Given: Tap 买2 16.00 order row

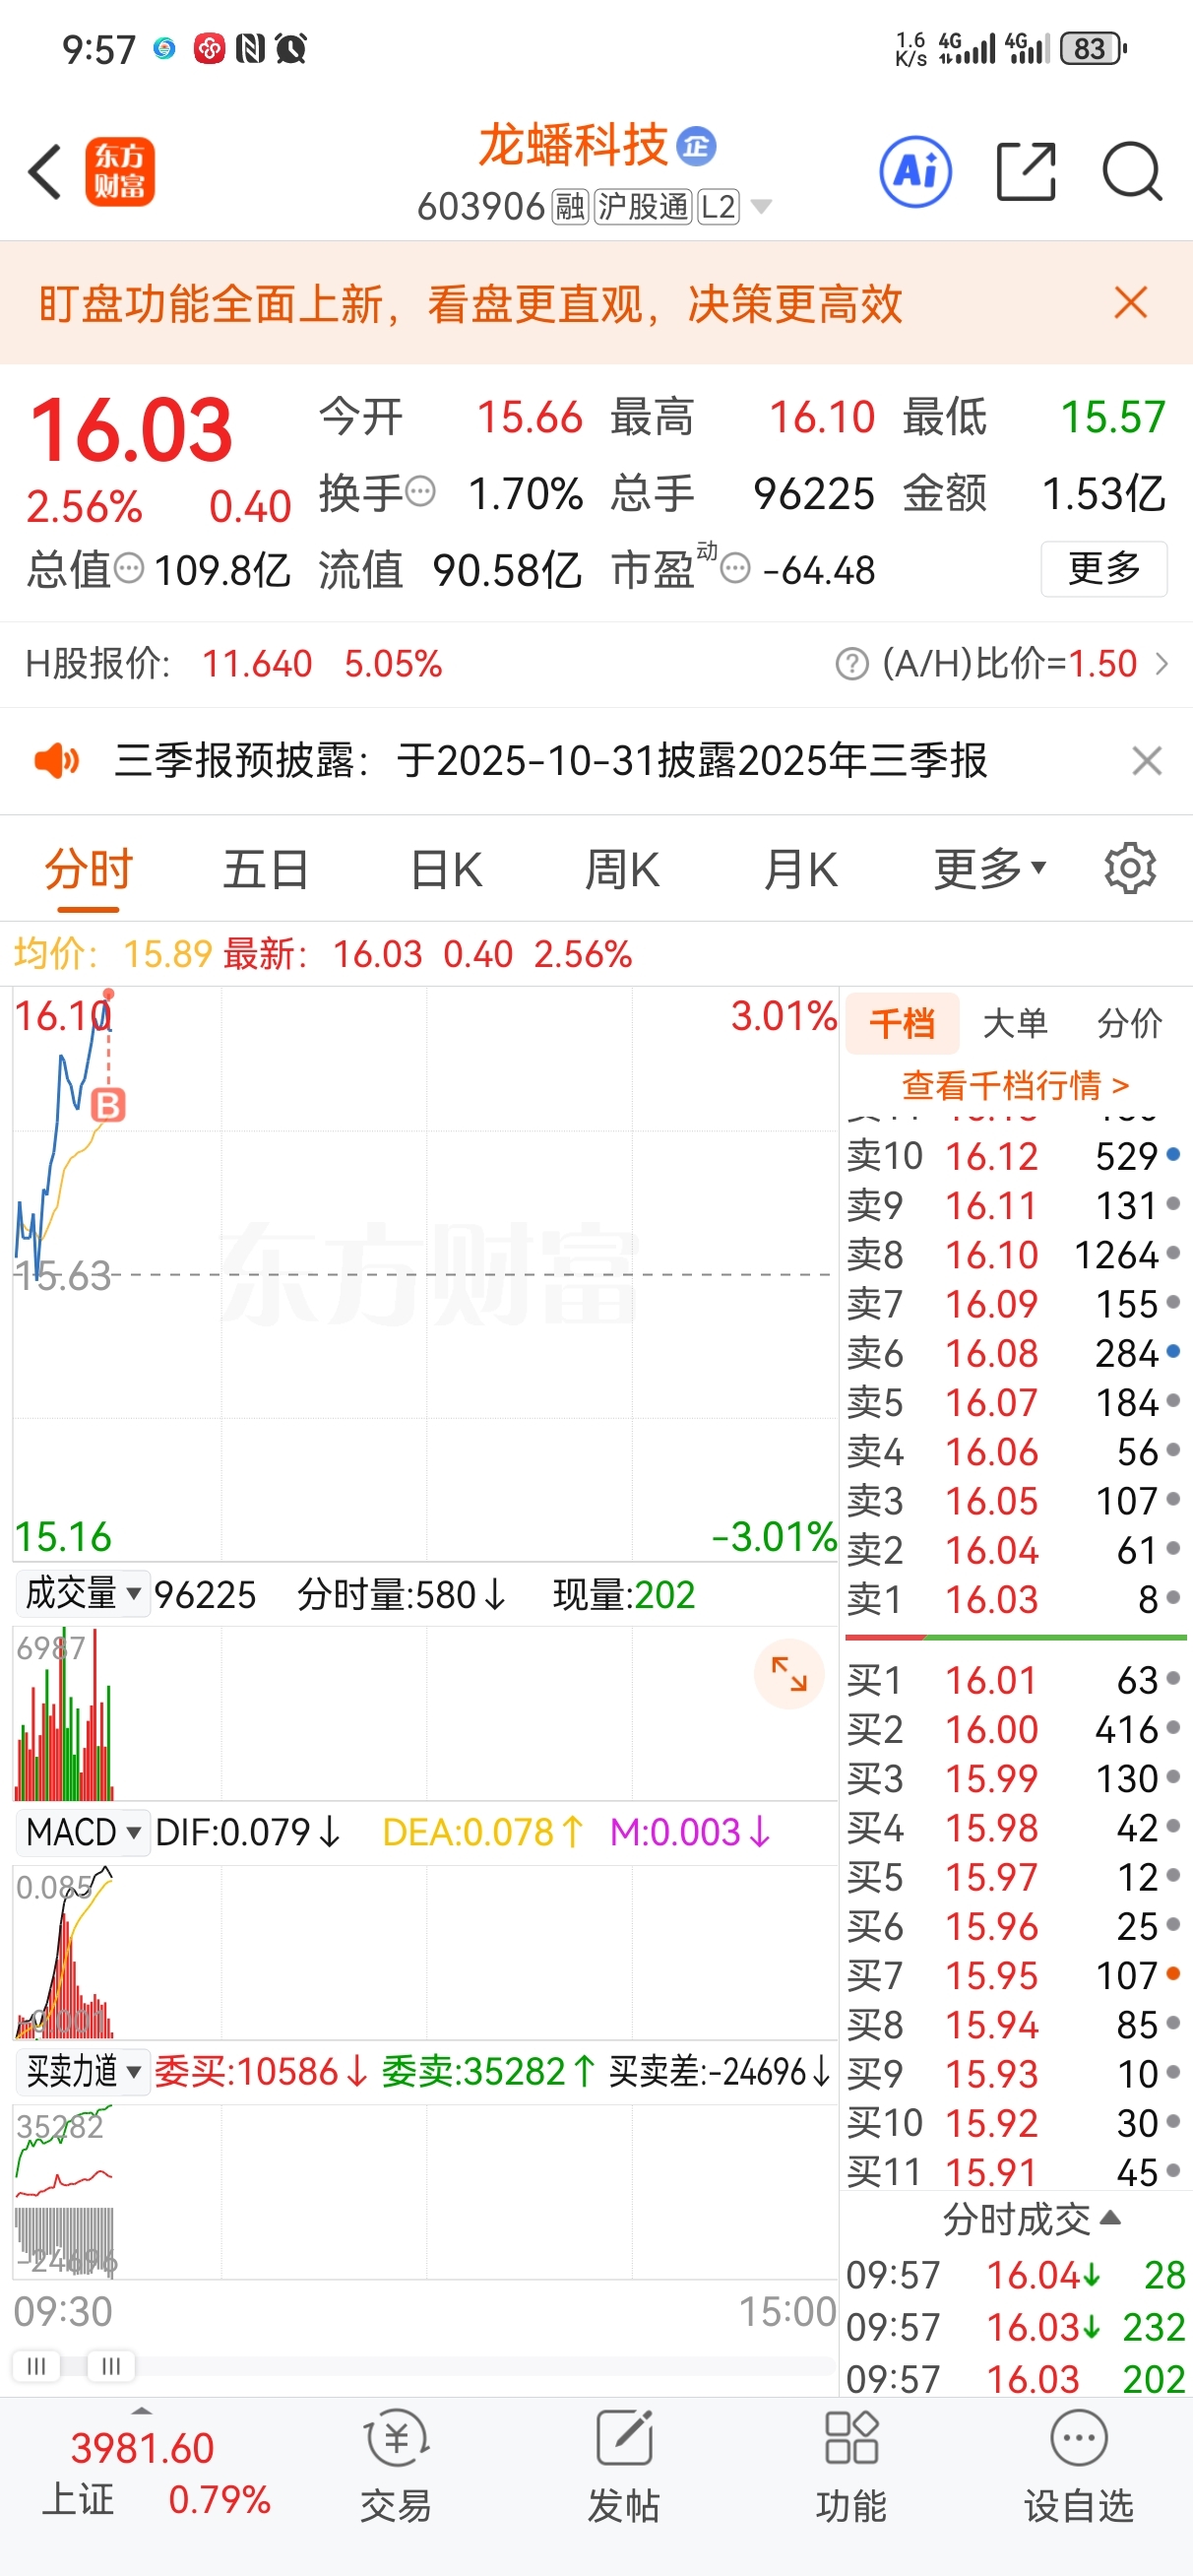Looking at the screenshot, I should 1015,1729.
